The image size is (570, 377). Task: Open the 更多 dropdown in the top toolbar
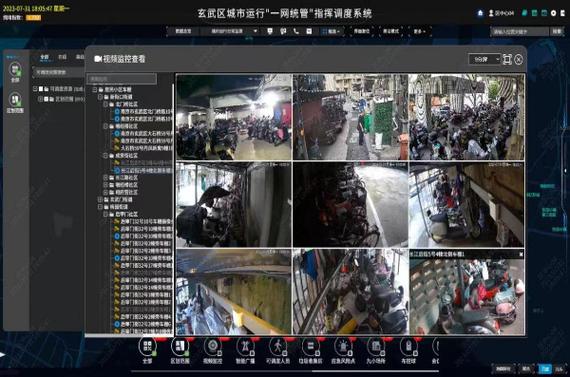419,31
